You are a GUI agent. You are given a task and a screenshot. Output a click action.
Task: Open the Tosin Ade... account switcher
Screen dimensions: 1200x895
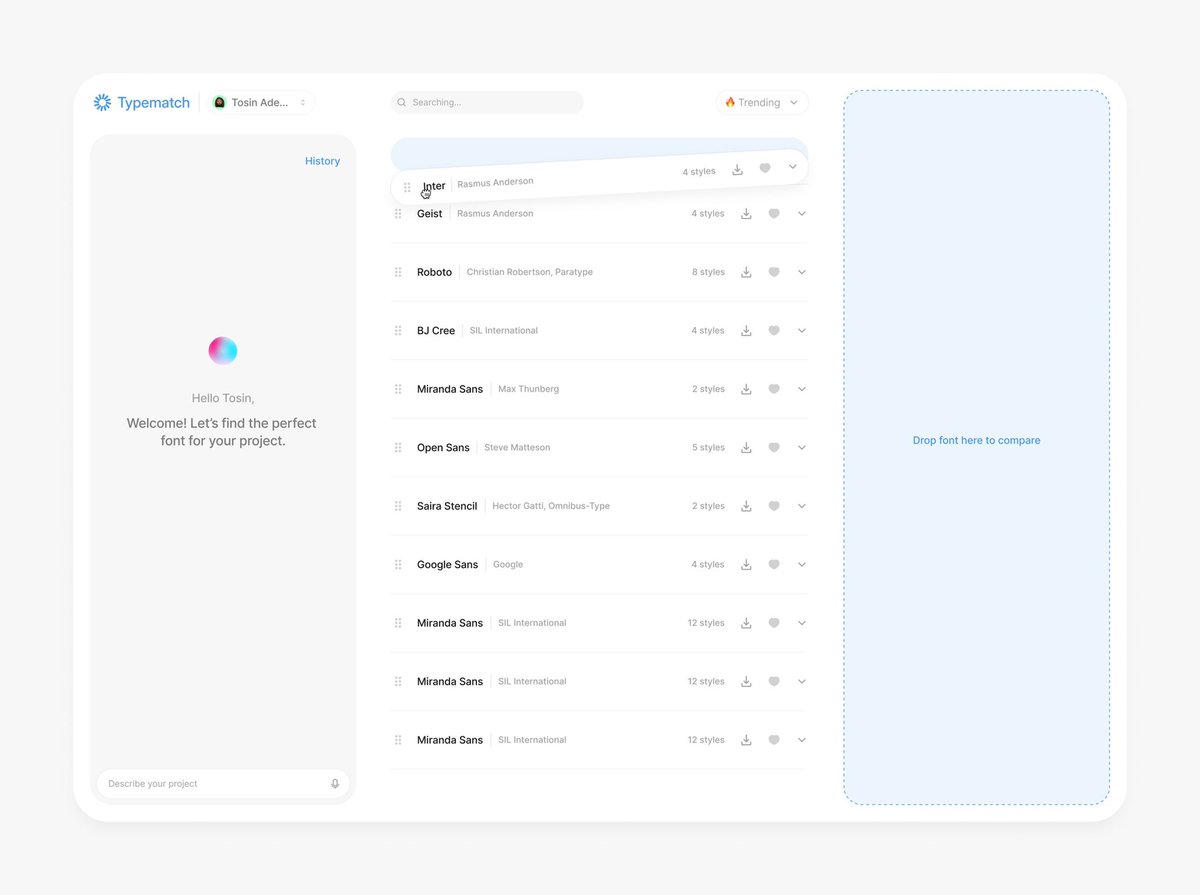[x=262, y=102]
